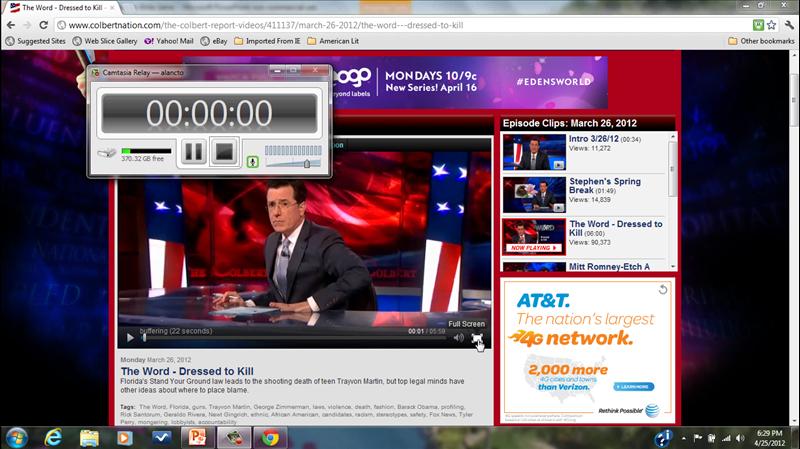Bookmark this page with star icon

(771, 25)
